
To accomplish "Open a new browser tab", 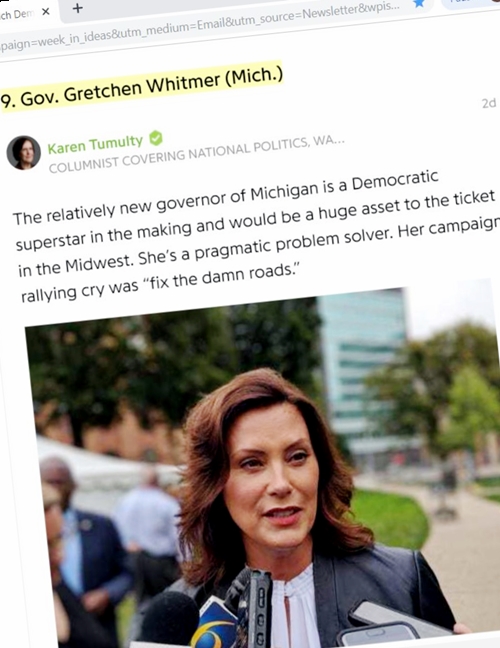I will [x=77, y=8].
